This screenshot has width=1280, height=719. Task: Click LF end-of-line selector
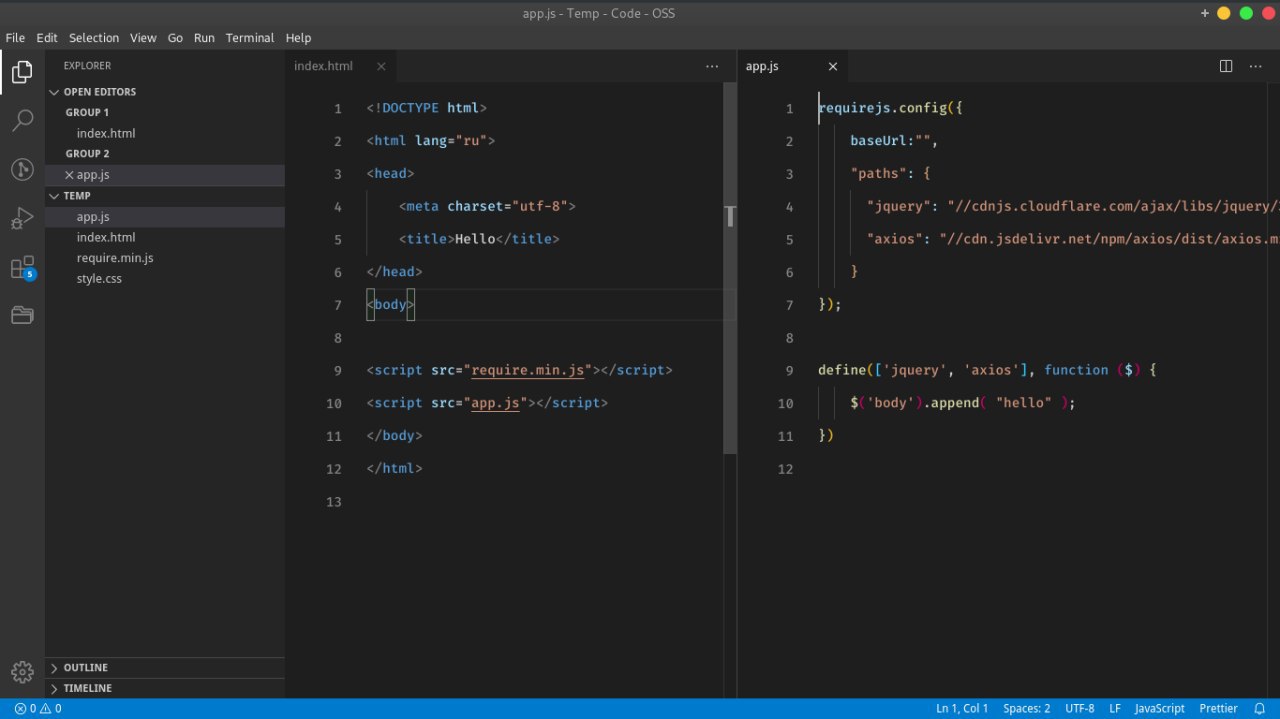tap(1115, 708)
